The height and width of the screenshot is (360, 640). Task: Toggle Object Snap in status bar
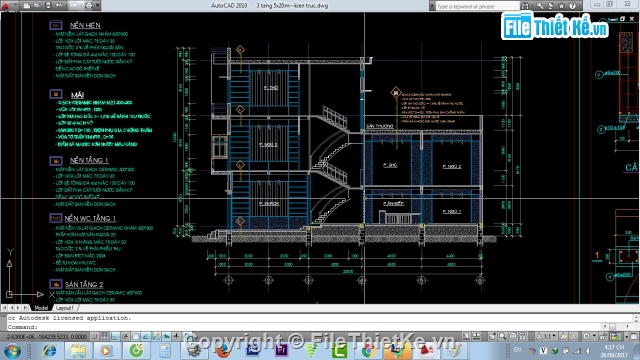[136, 336]
